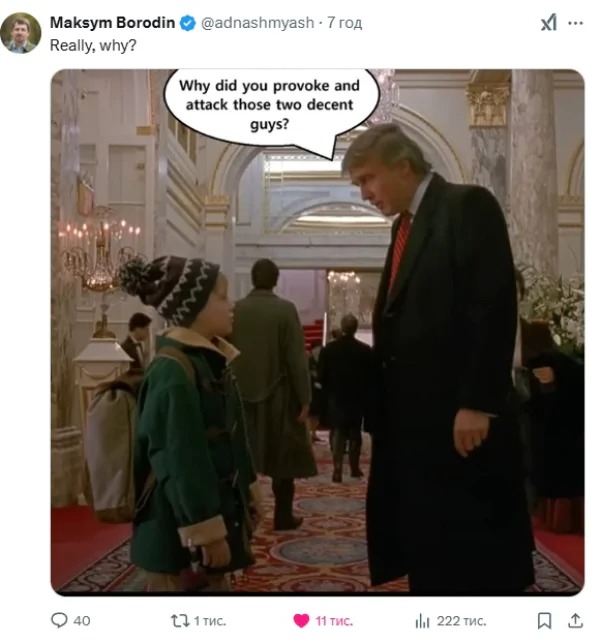Click the blue verified badge
This screenshot has width=600, height=643.
[x=188, y=23]
